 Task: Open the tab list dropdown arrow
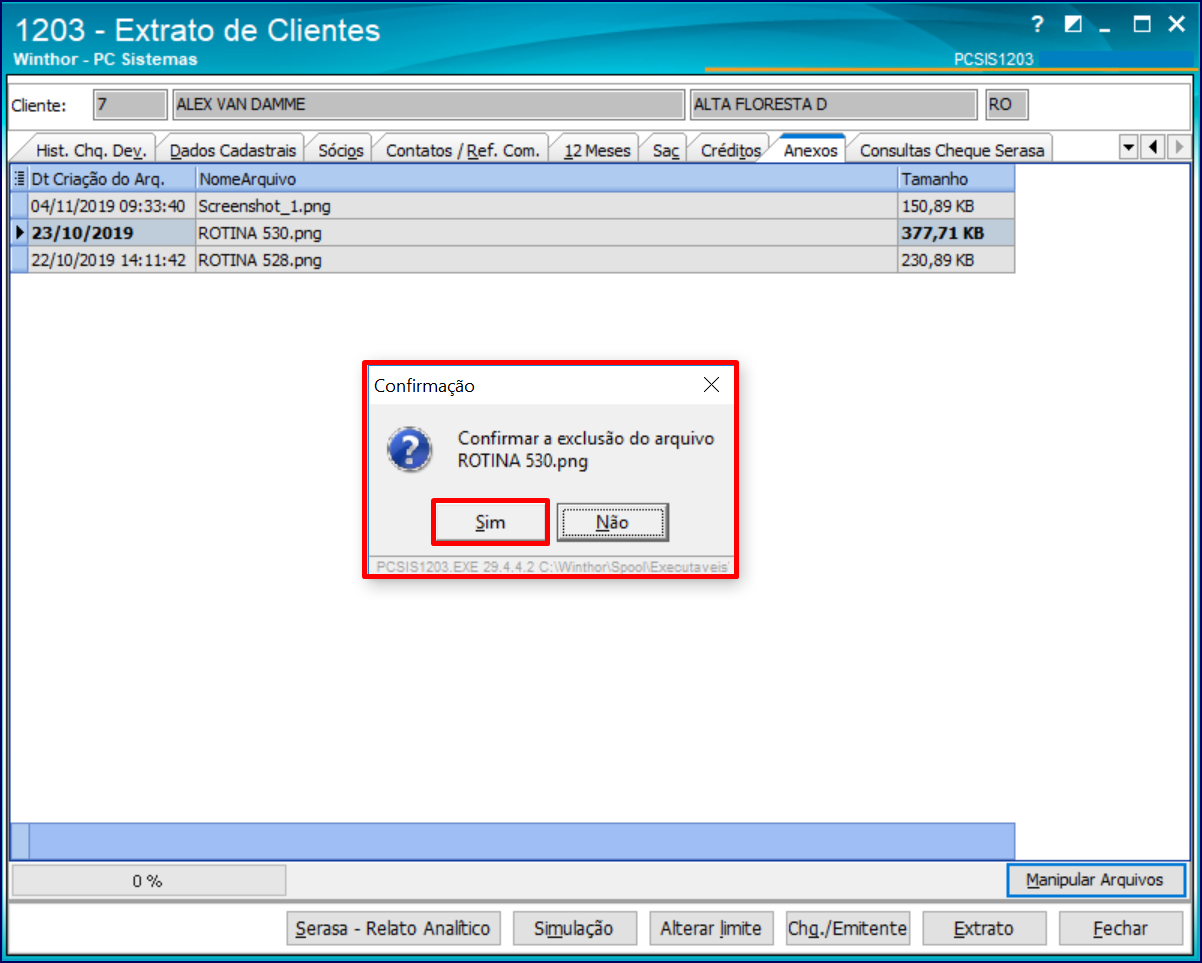pyautogui.click(x=1129, y=147)
